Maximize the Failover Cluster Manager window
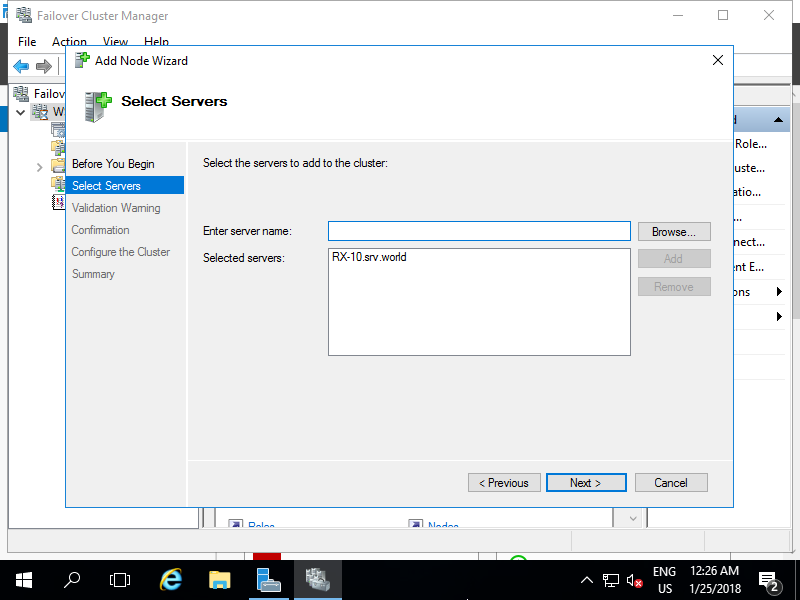This screenshot has width=800, height=600. [723, 15]
